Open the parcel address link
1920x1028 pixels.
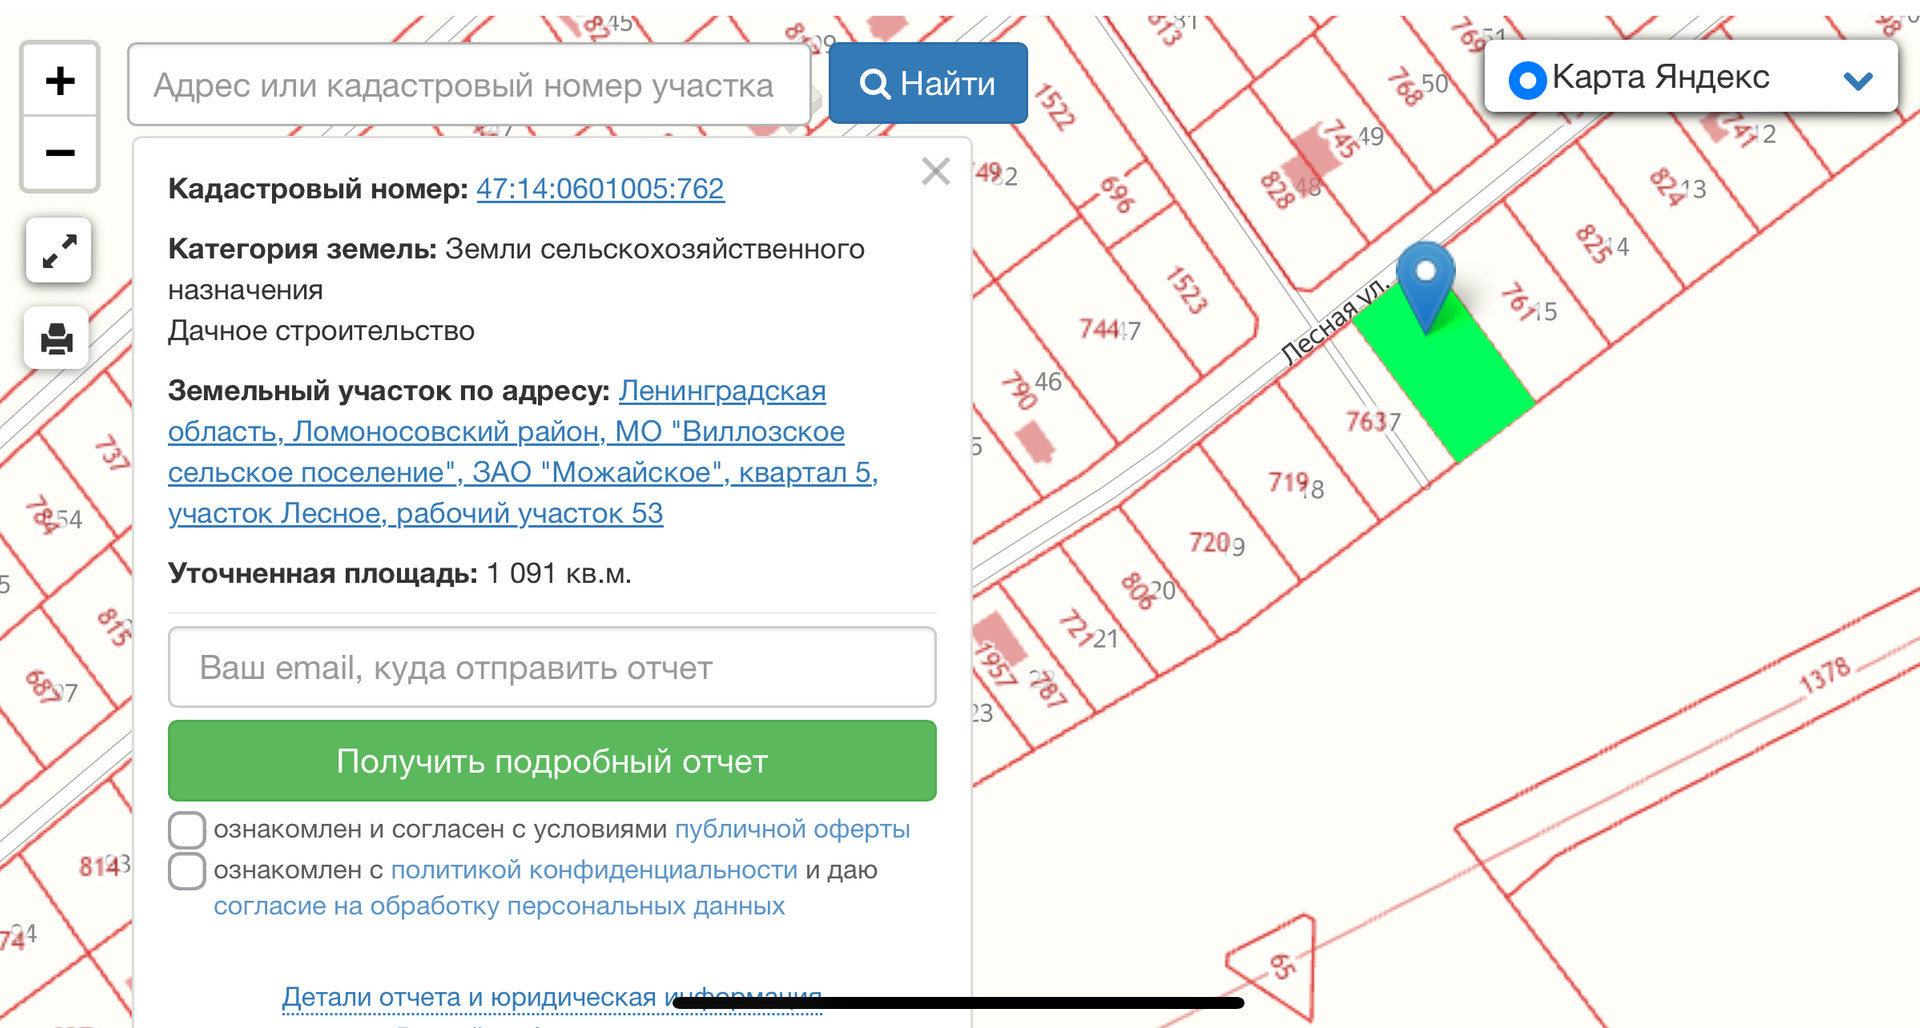(523, 452)
